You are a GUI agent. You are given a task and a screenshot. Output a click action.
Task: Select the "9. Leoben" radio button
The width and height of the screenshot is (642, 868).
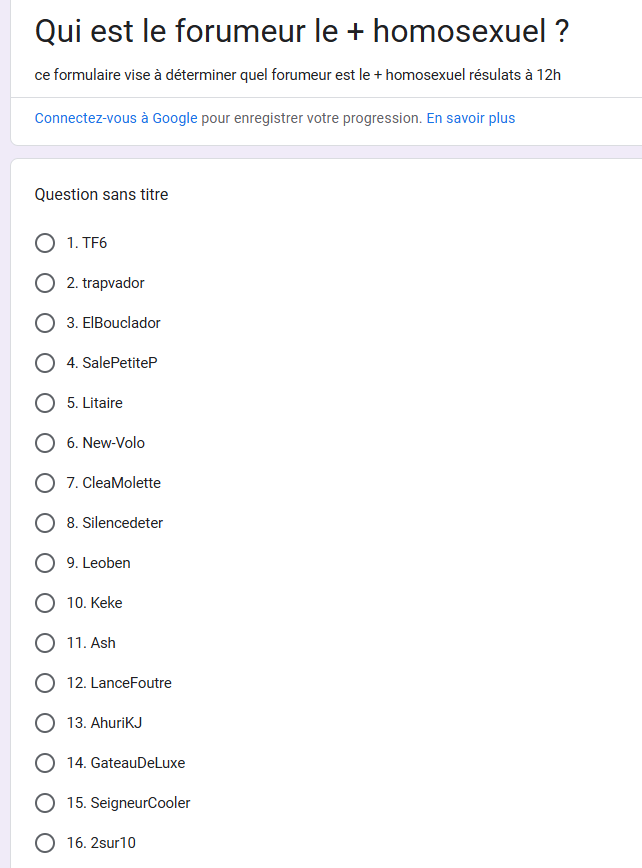point(45,563)
